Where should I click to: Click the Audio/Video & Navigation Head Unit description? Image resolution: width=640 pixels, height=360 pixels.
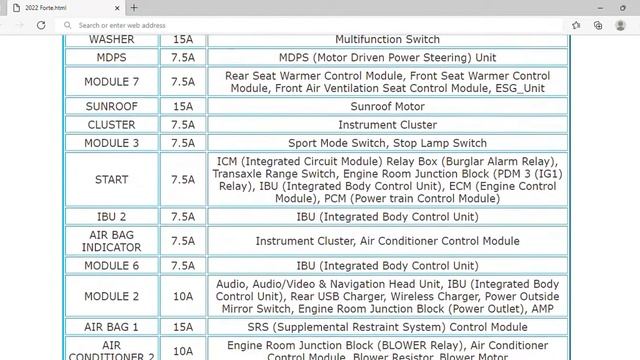pyautogui.click(x=387, y=296)
